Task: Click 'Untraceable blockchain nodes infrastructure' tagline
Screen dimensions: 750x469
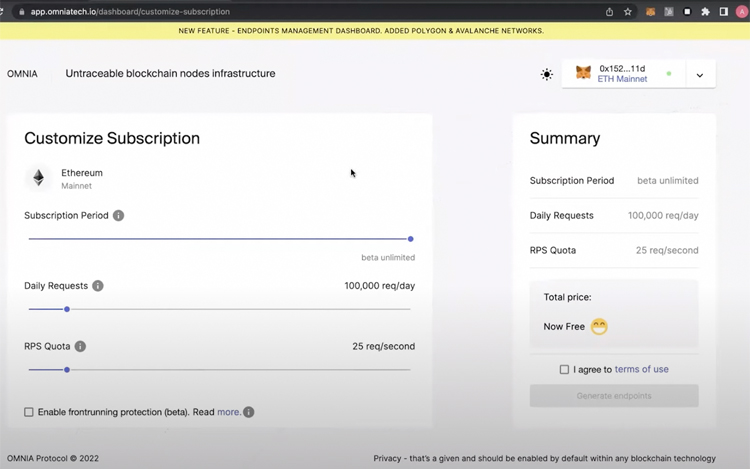Action: tap(170, 74)
